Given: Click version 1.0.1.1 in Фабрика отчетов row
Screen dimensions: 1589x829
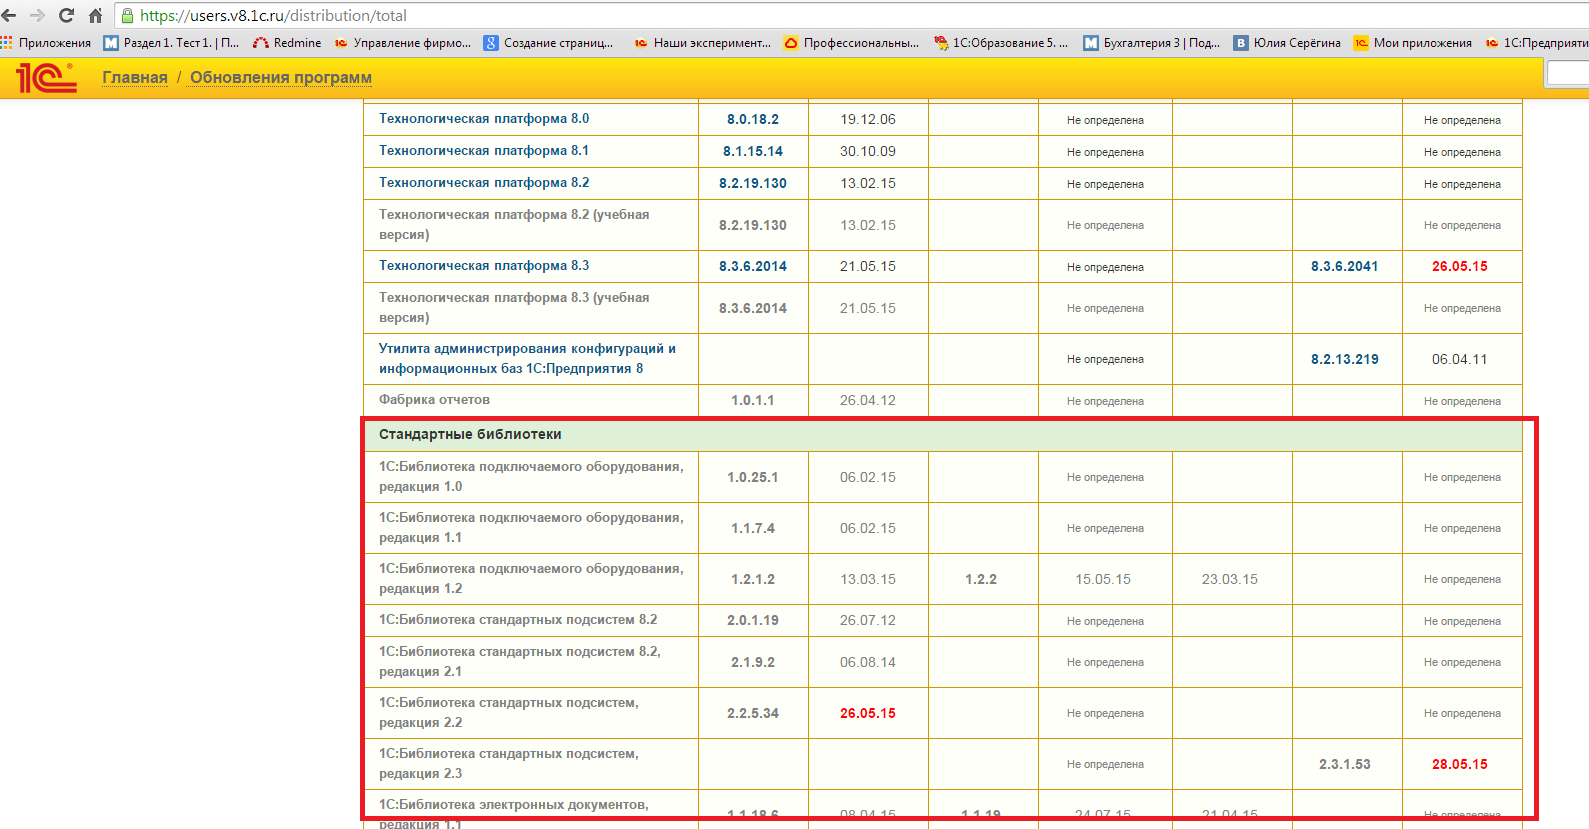Looking at the screenshot, I should [x=753, y=401].
